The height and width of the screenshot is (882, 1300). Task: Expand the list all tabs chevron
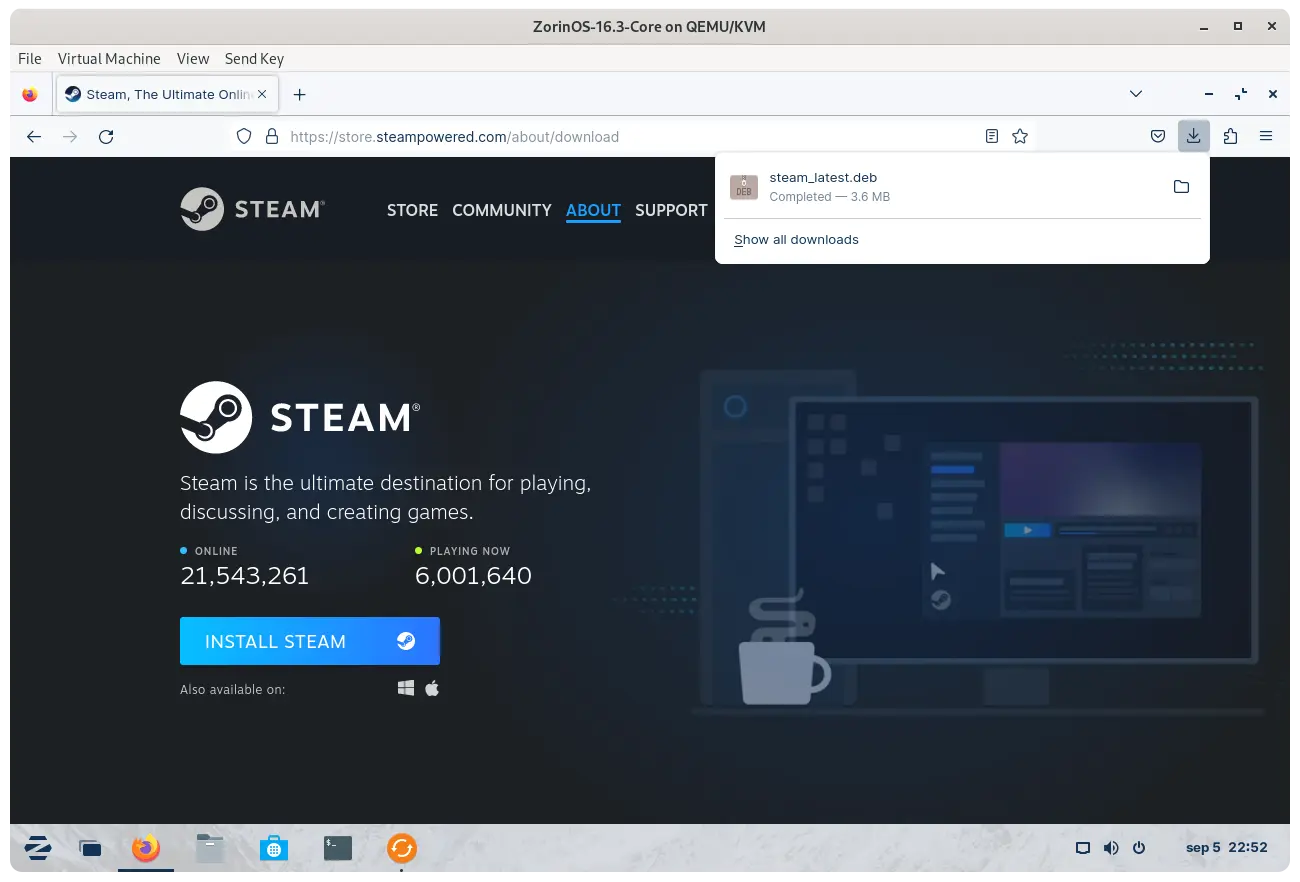click(x=1136, y=94)
